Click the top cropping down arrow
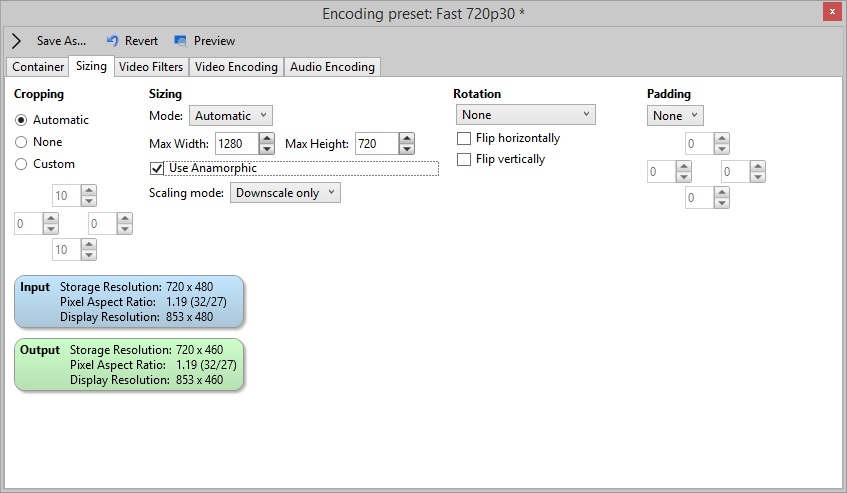The height and width of the screenshot is (493, 847). pos(89,201)
